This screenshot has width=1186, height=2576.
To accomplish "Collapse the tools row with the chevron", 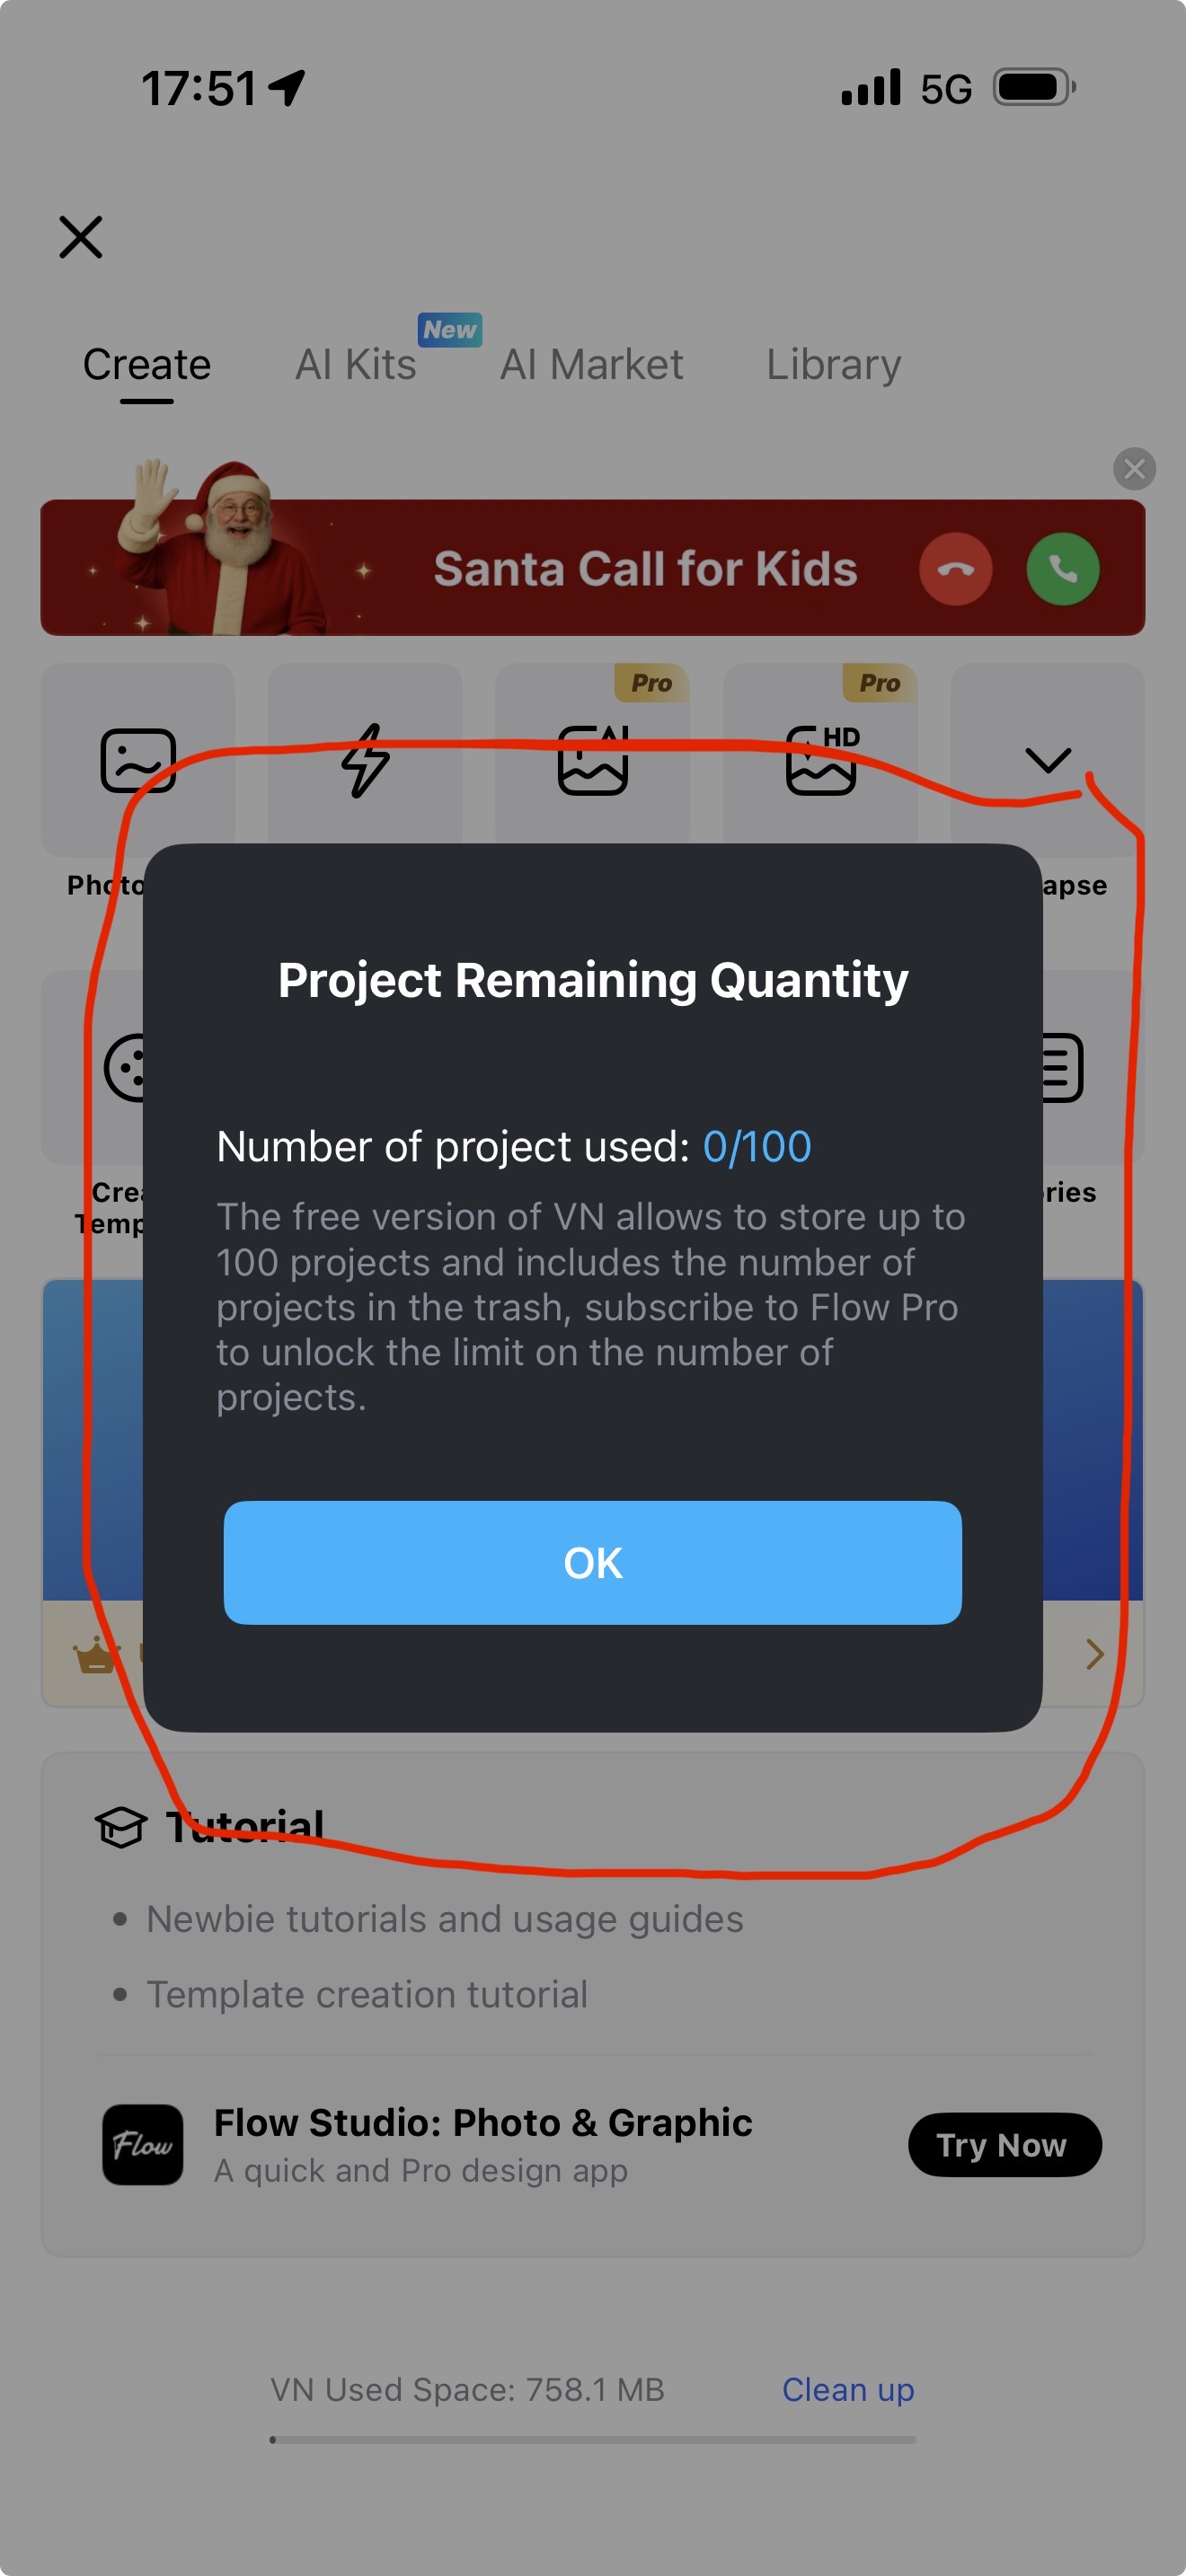I will (1047, 760).
